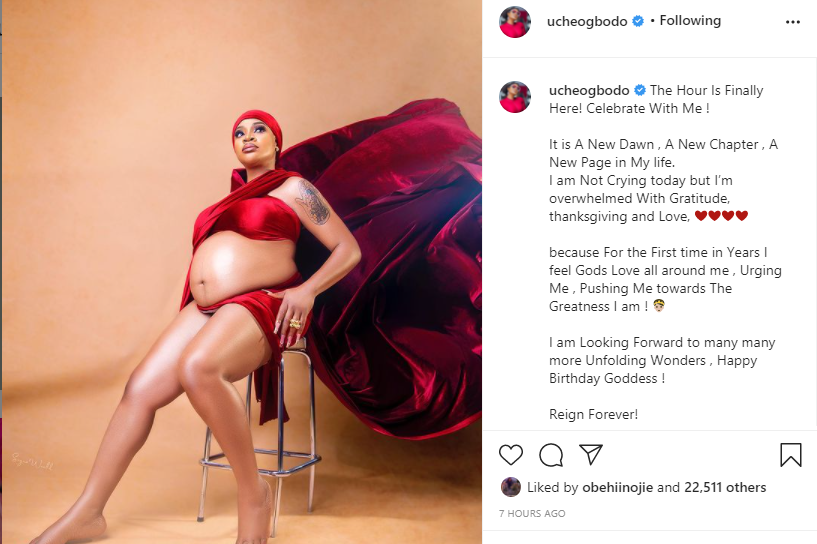Viewport: 817px width, 544px height.
Task: Visit obehiinojie's profile from likes
Action: click(617, 488)
